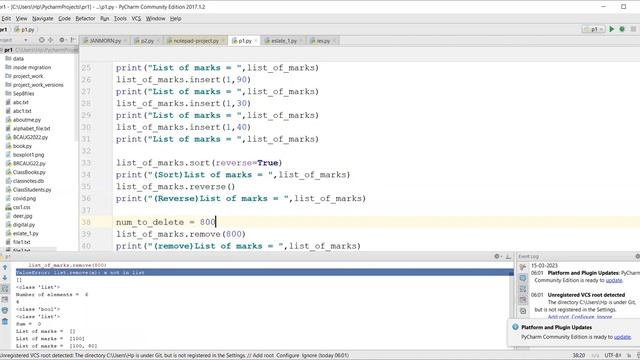Click Configure link in Event Log
The width and height of the screenshot is (640, 360).
[583, 317]
